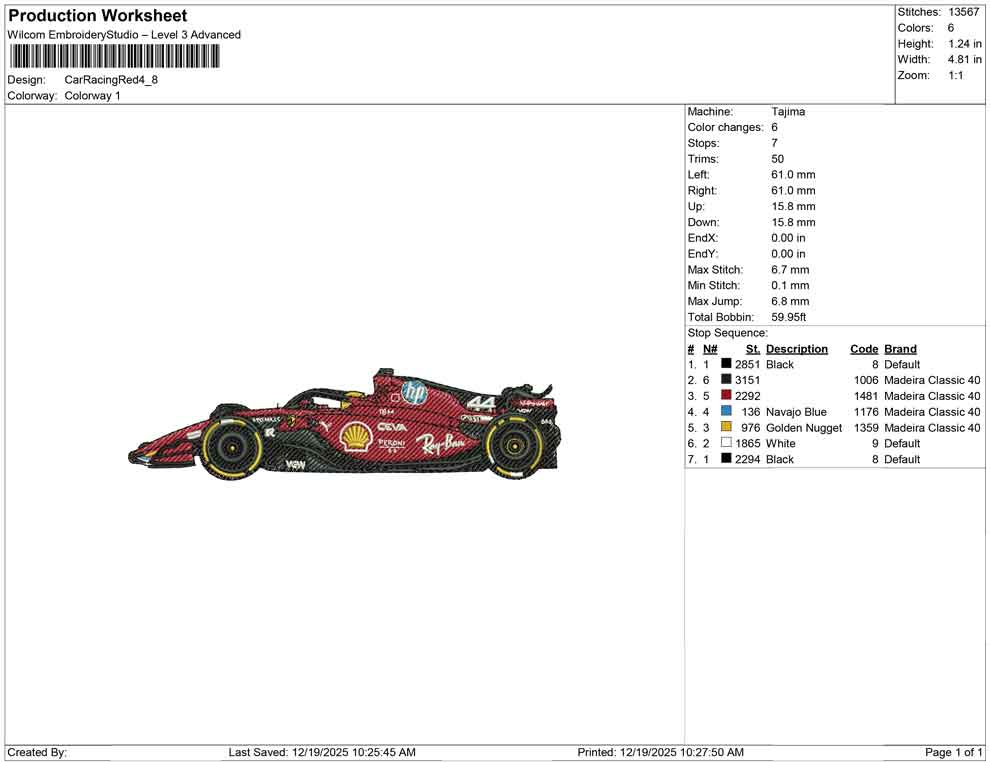Click the Production Worksheet title
Viewport: 990px width, 762px height.
[x=96, y=15]
